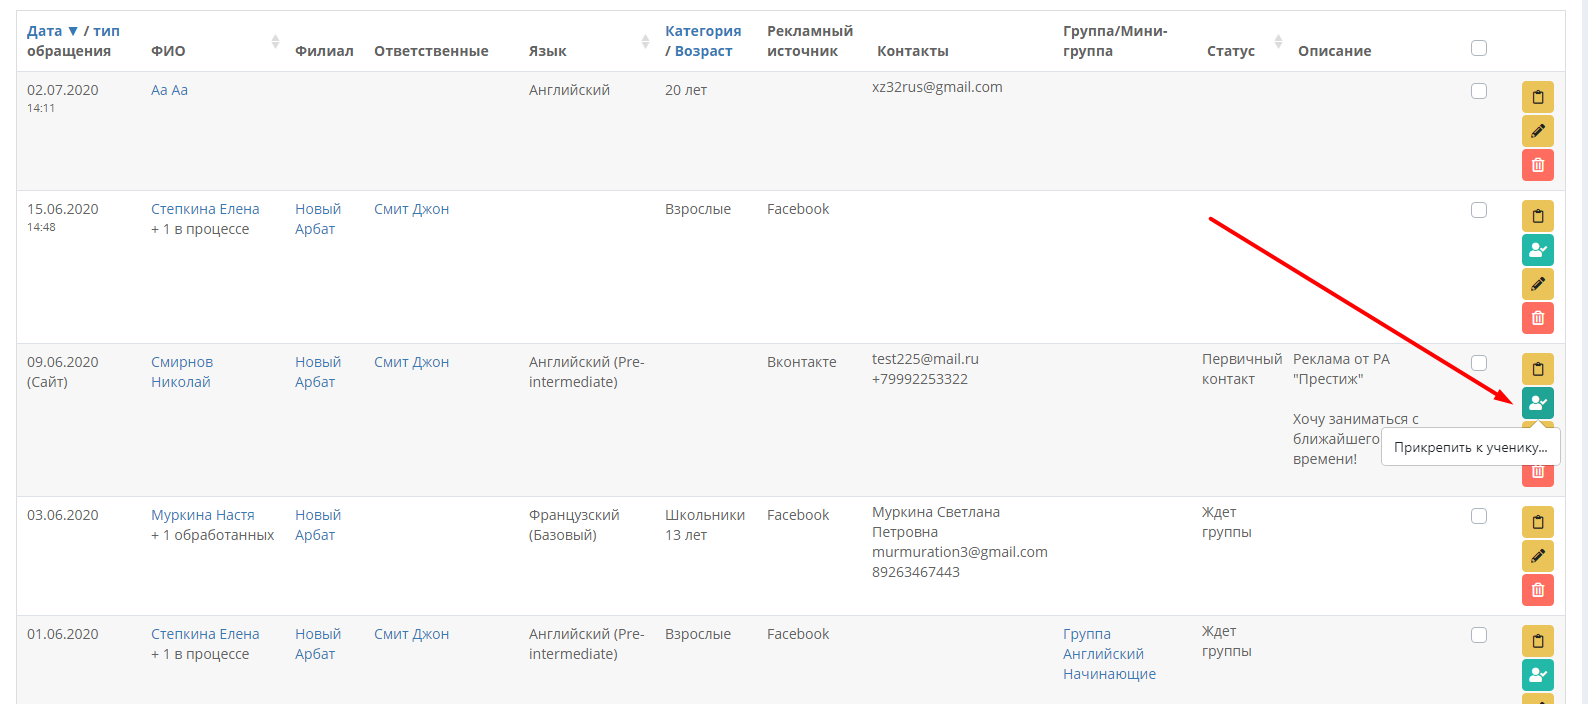Click Смит Джон in 09.06.2020 row

411,362
